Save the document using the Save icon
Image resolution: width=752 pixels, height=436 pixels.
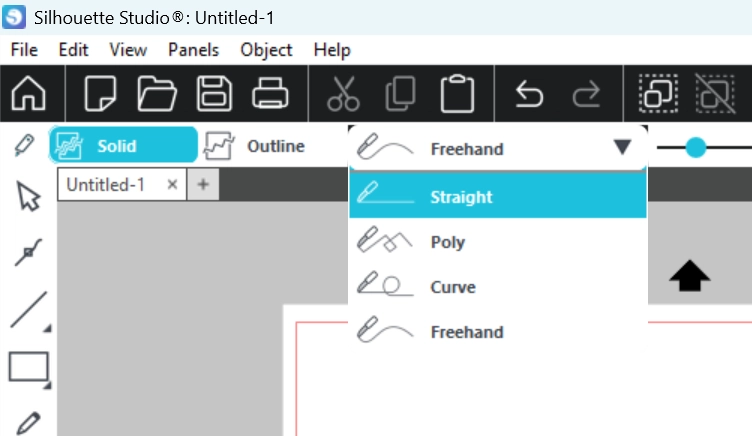(x=215, y=94)
